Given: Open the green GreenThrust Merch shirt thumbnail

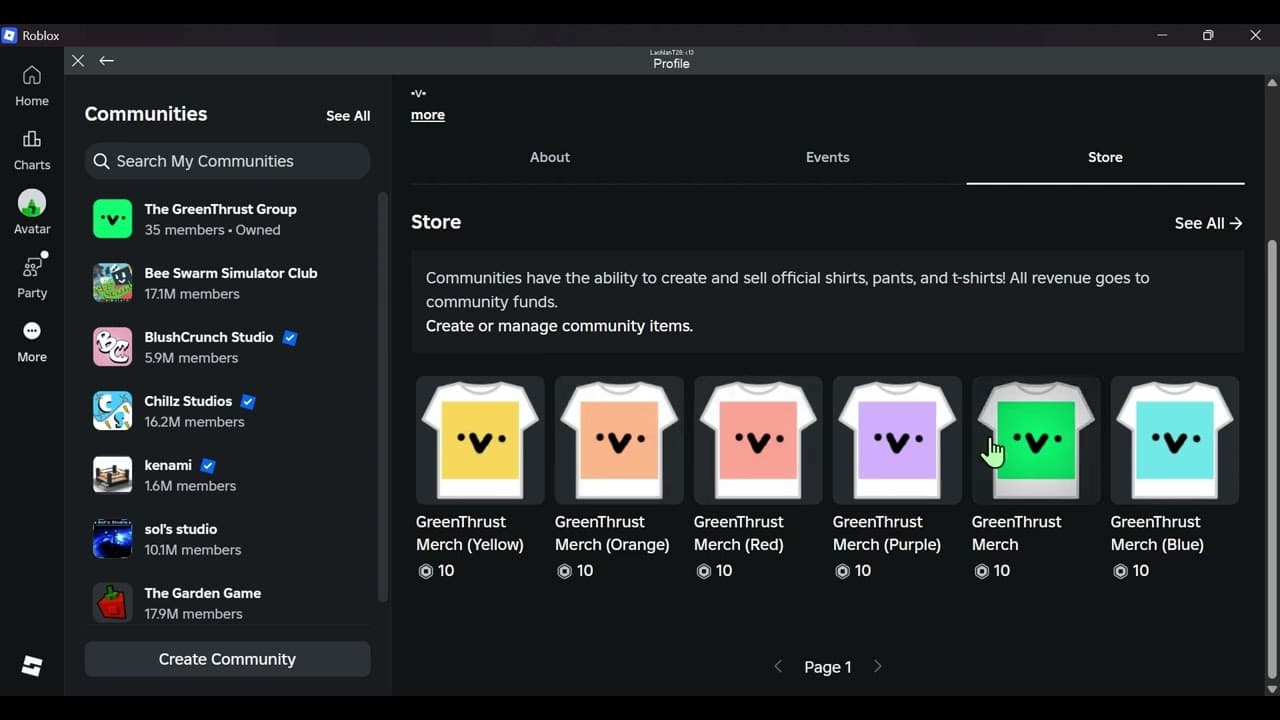Looking at the screenshot, I should click(x=1036, y=440).
